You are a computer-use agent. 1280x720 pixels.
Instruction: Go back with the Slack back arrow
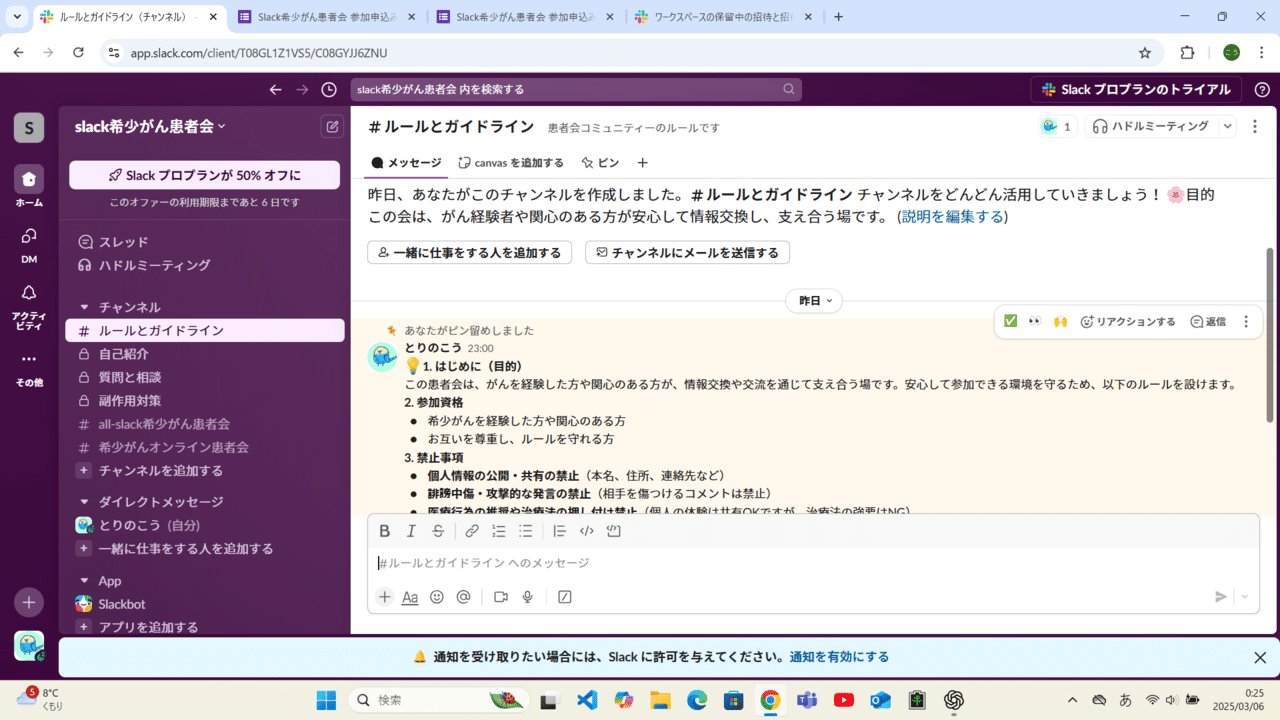click(276, 90)
